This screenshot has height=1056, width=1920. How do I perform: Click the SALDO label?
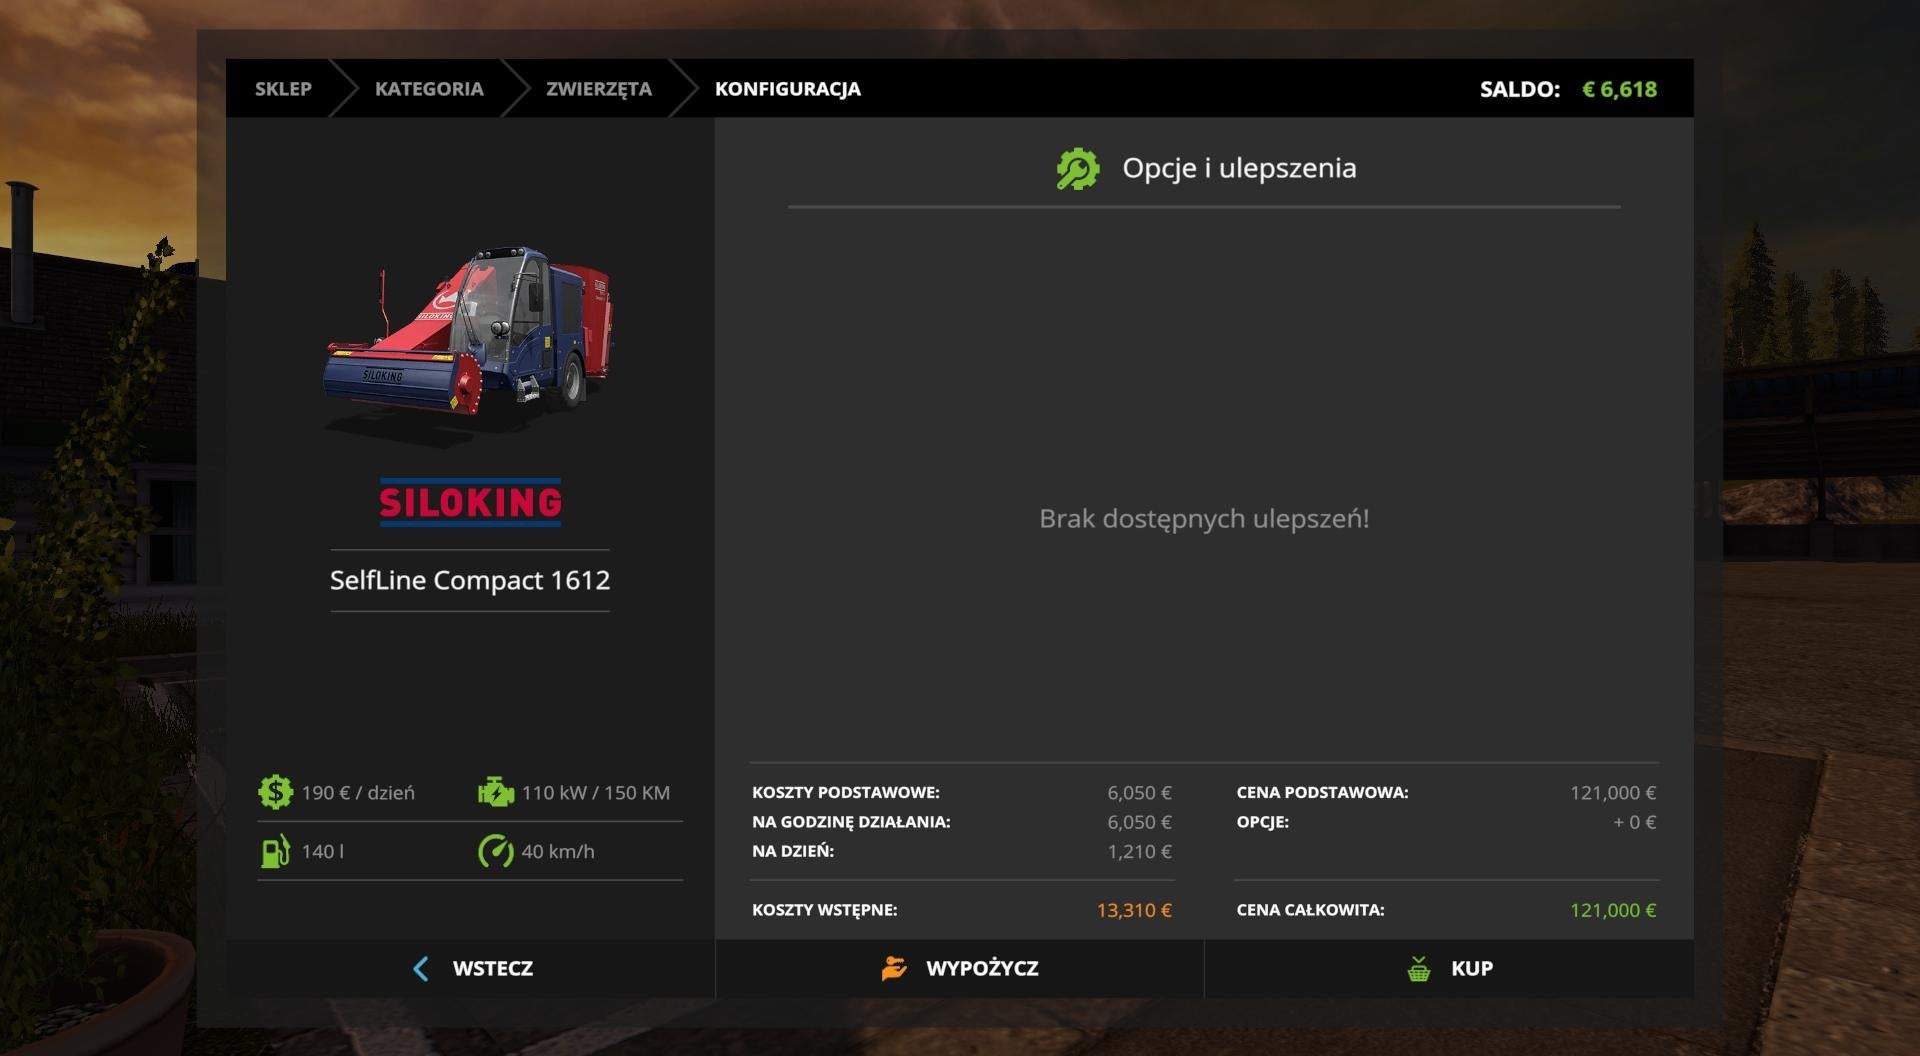tap(1520, 89)
